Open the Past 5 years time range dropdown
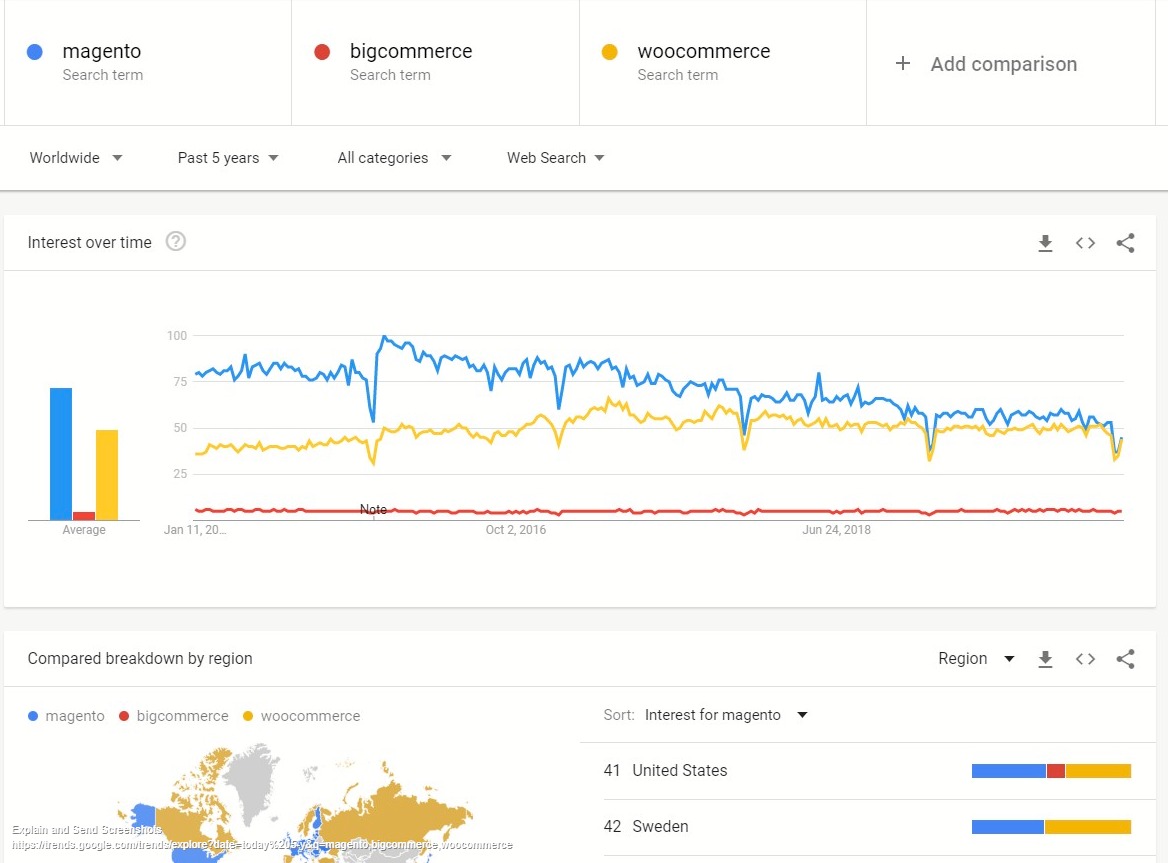Viewport: 1168px width, 863px height. coord(228,158)
